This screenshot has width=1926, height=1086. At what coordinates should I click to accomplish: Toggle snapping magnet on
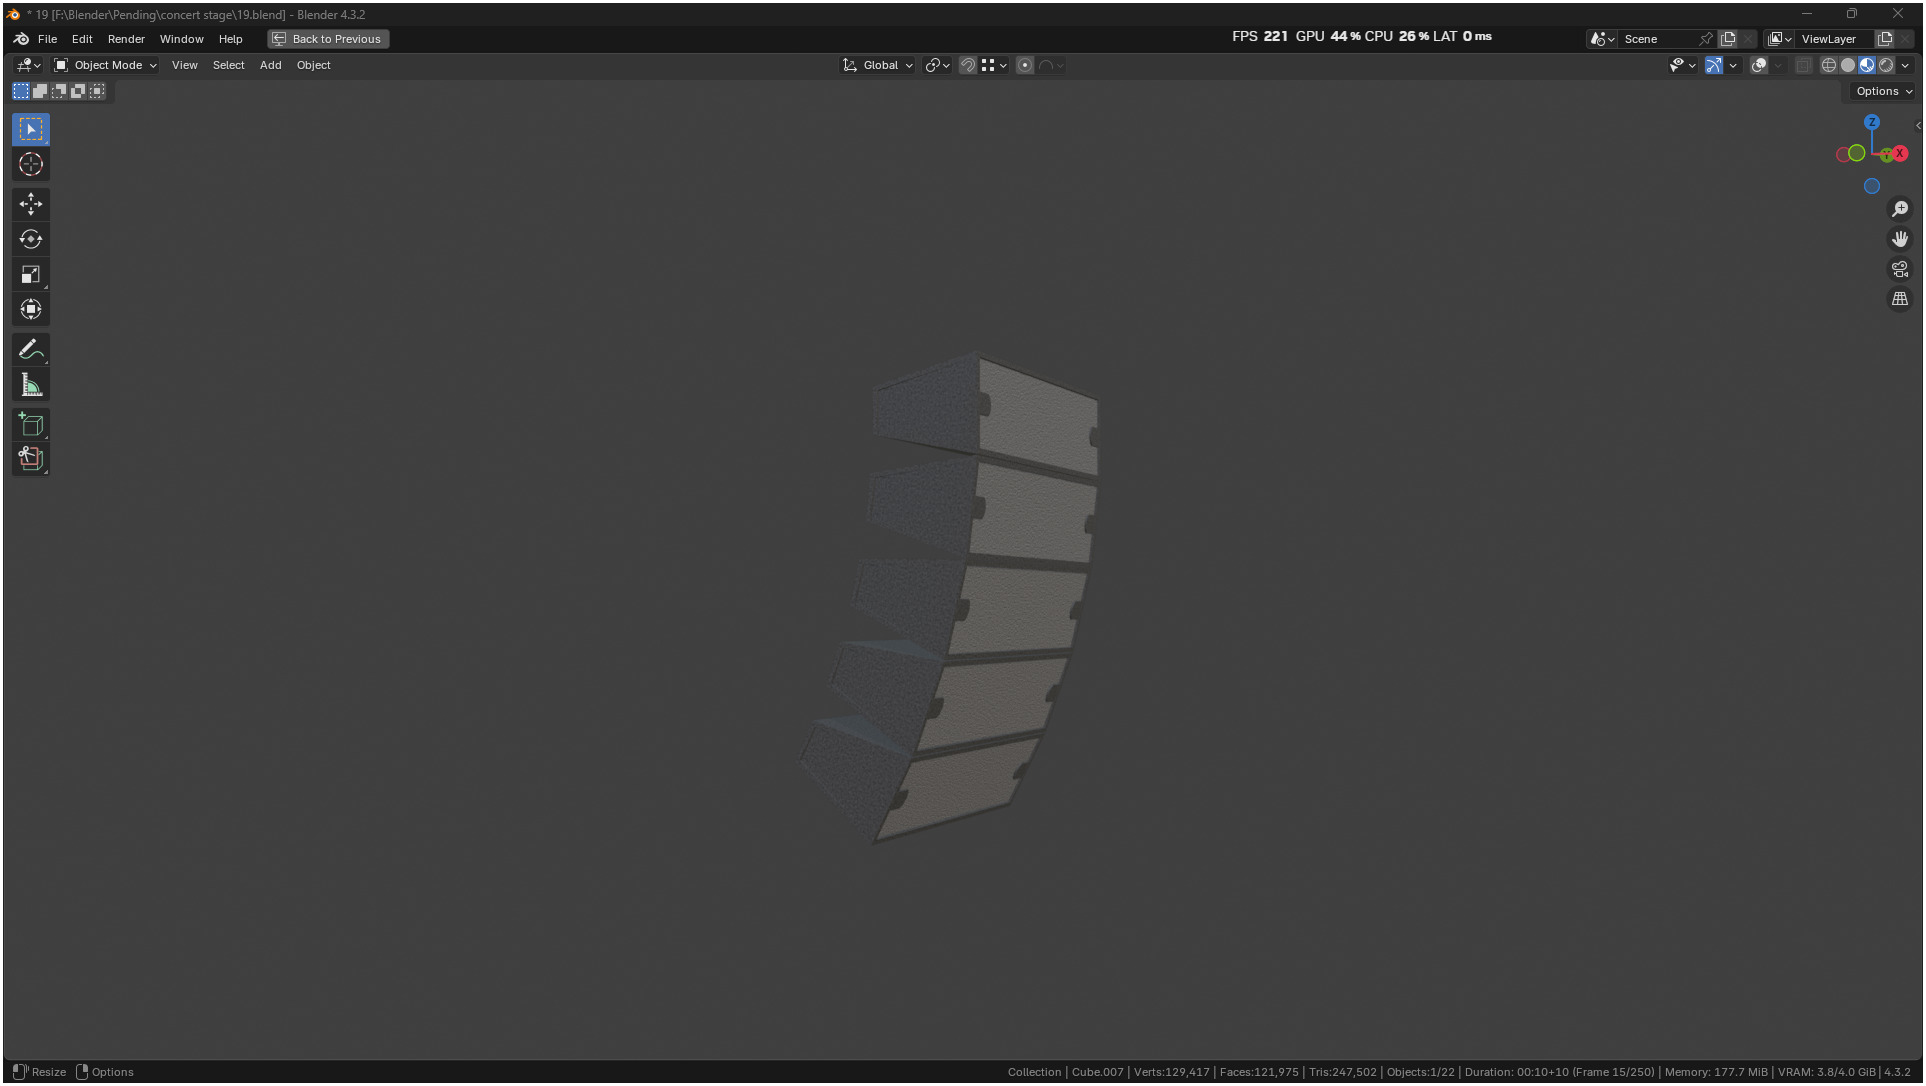point(967,65)
